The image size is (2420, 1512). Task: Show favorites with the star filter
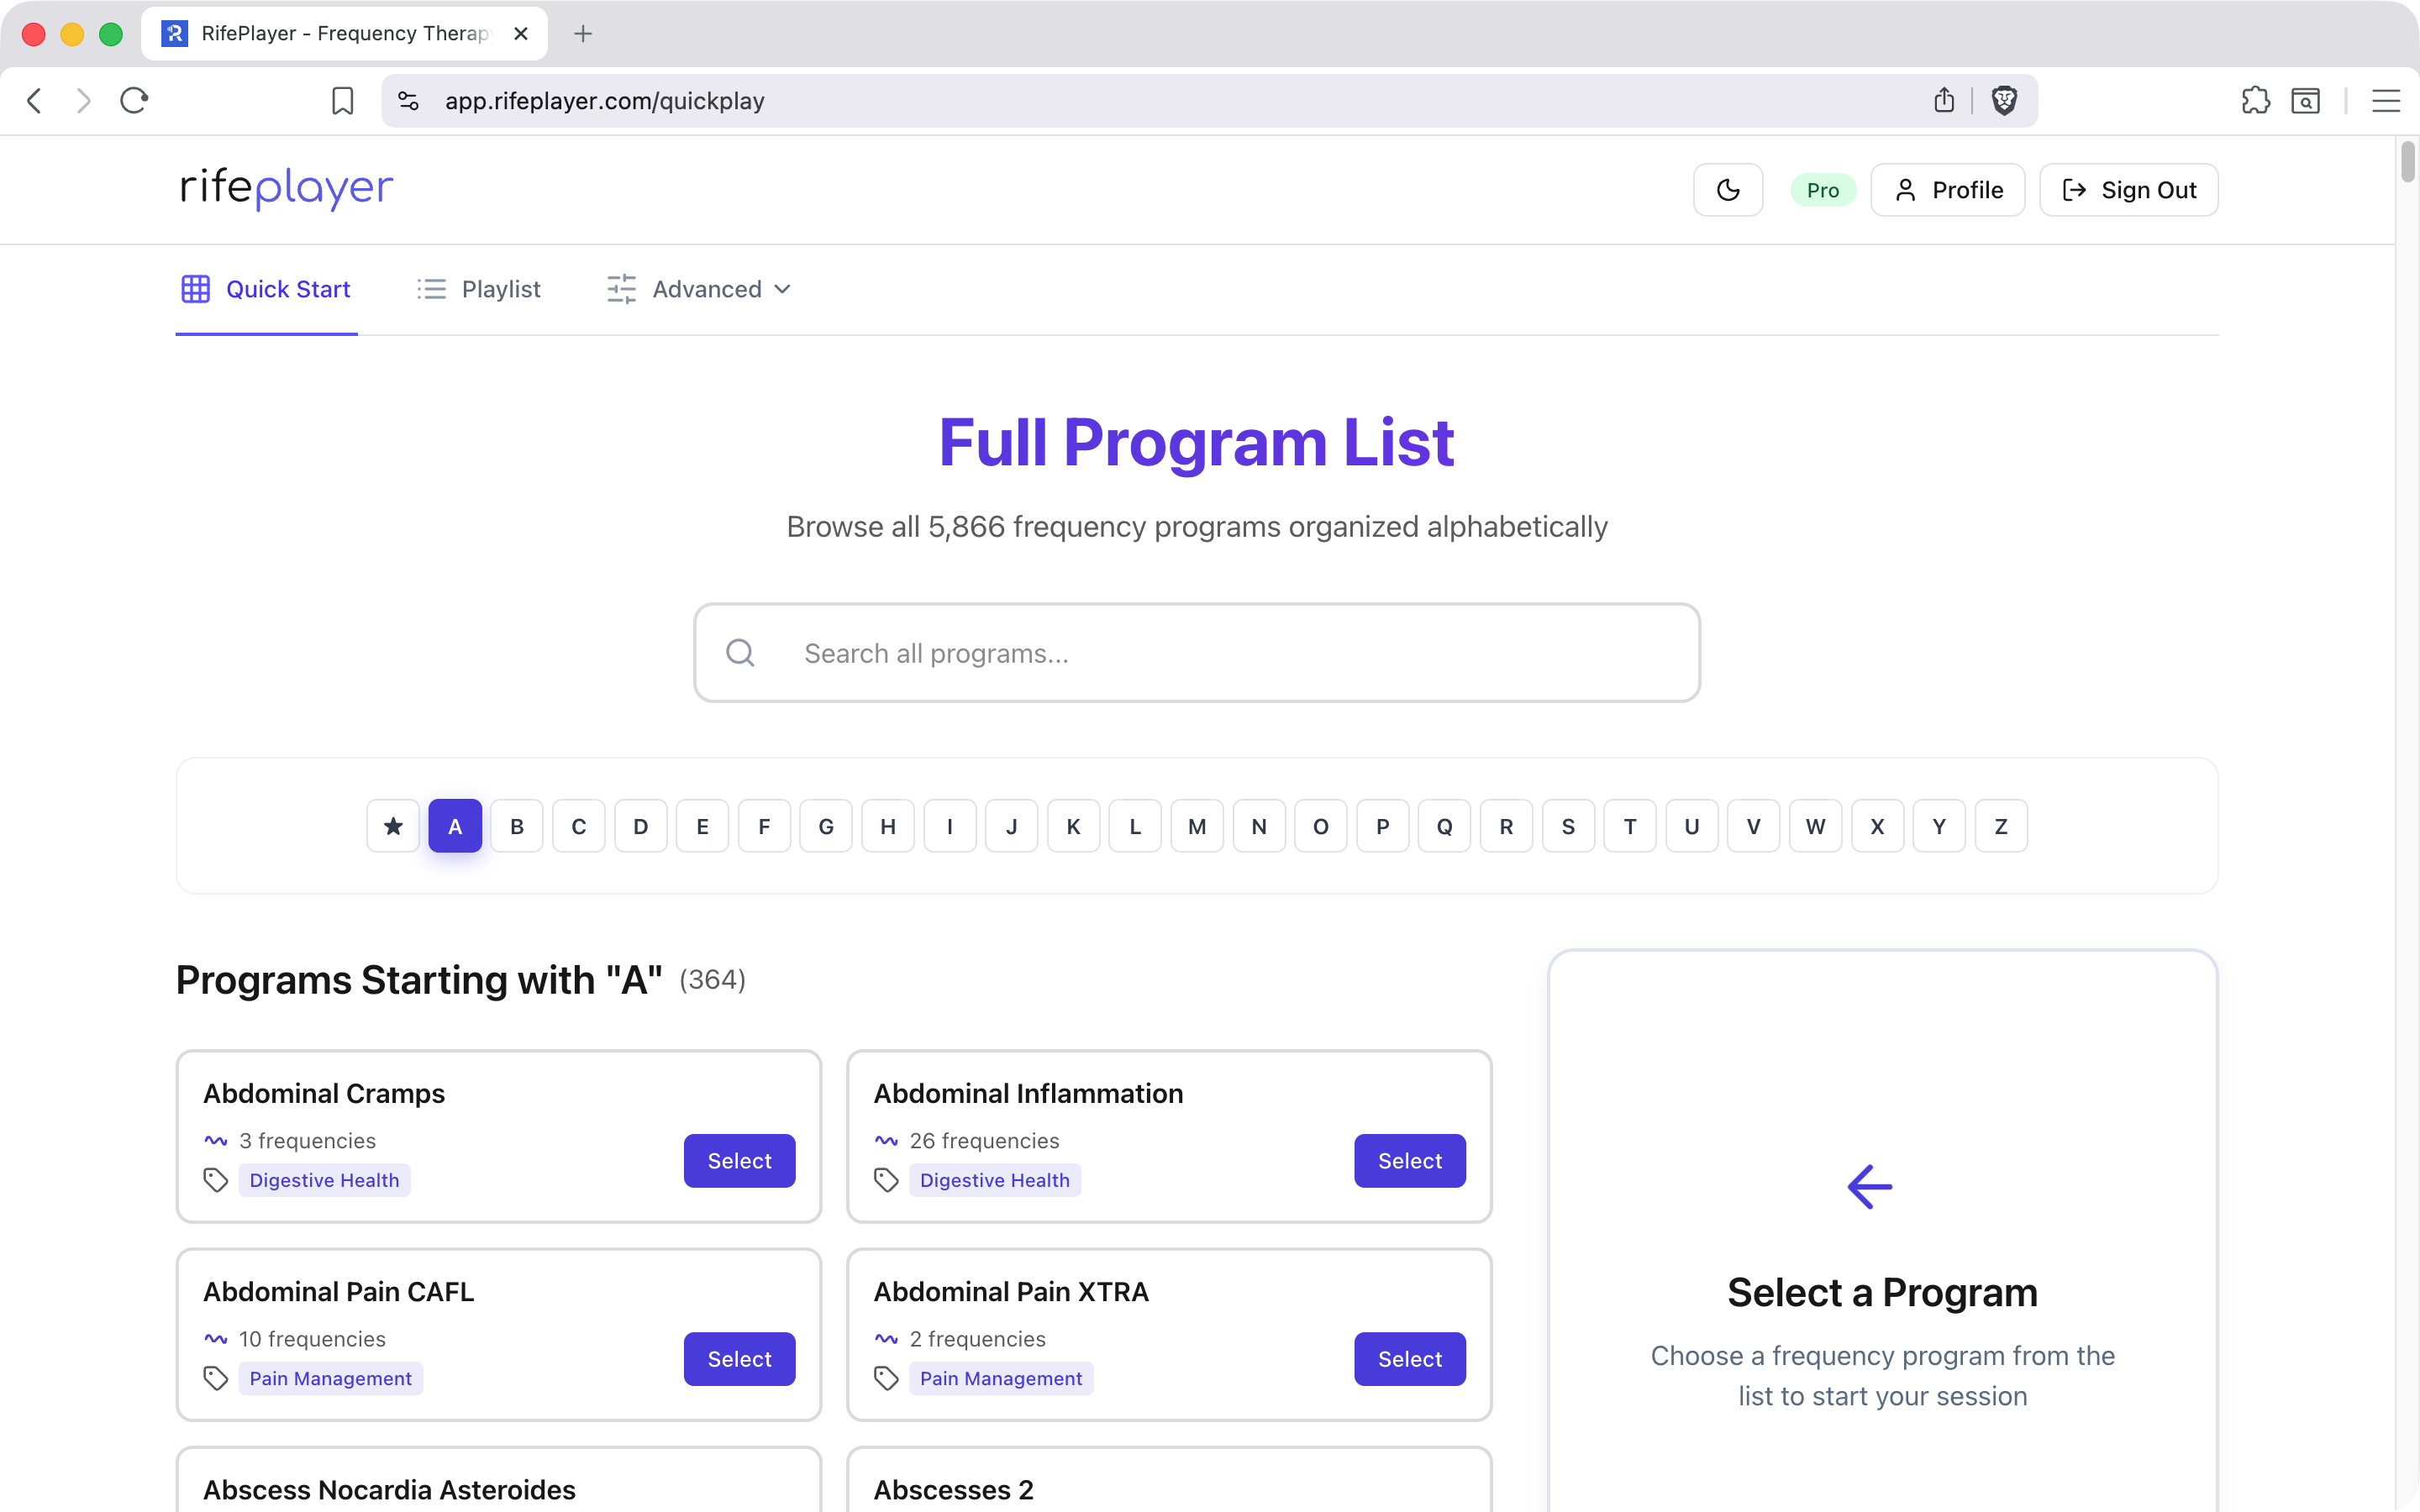point(393,826)
